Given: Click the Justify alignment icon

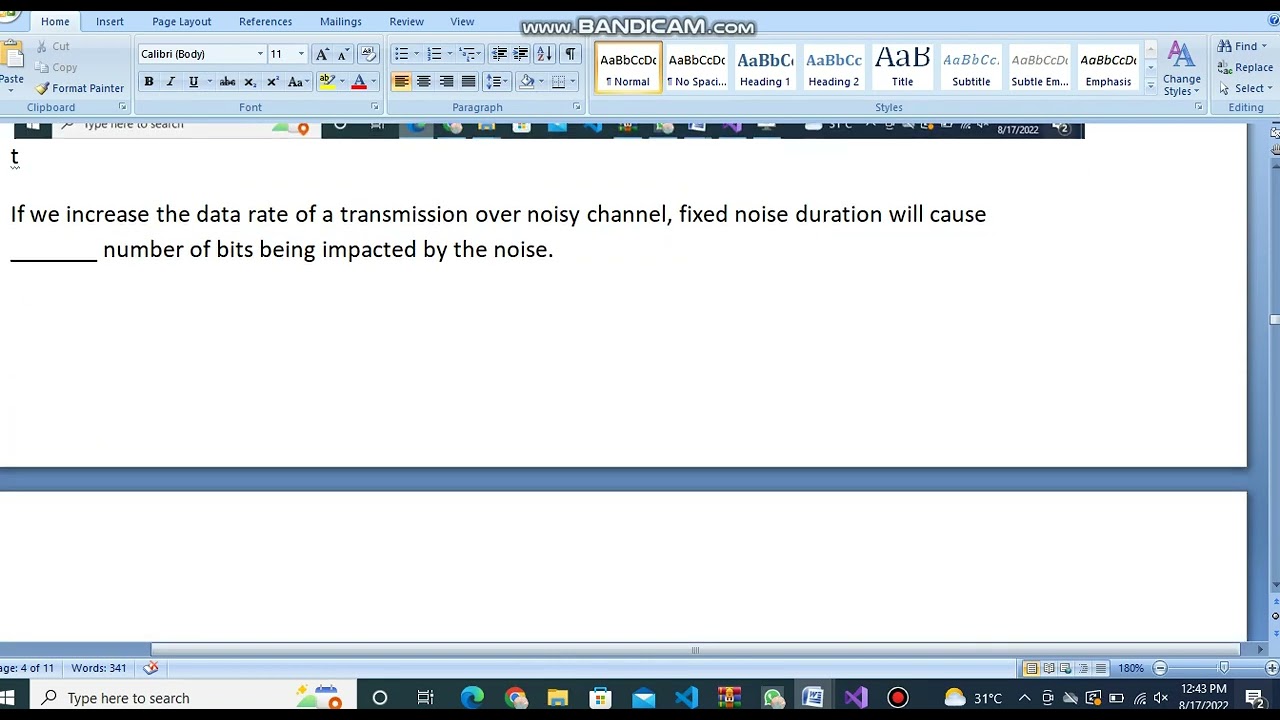Looking at the screenshot, I should point(468,82).
